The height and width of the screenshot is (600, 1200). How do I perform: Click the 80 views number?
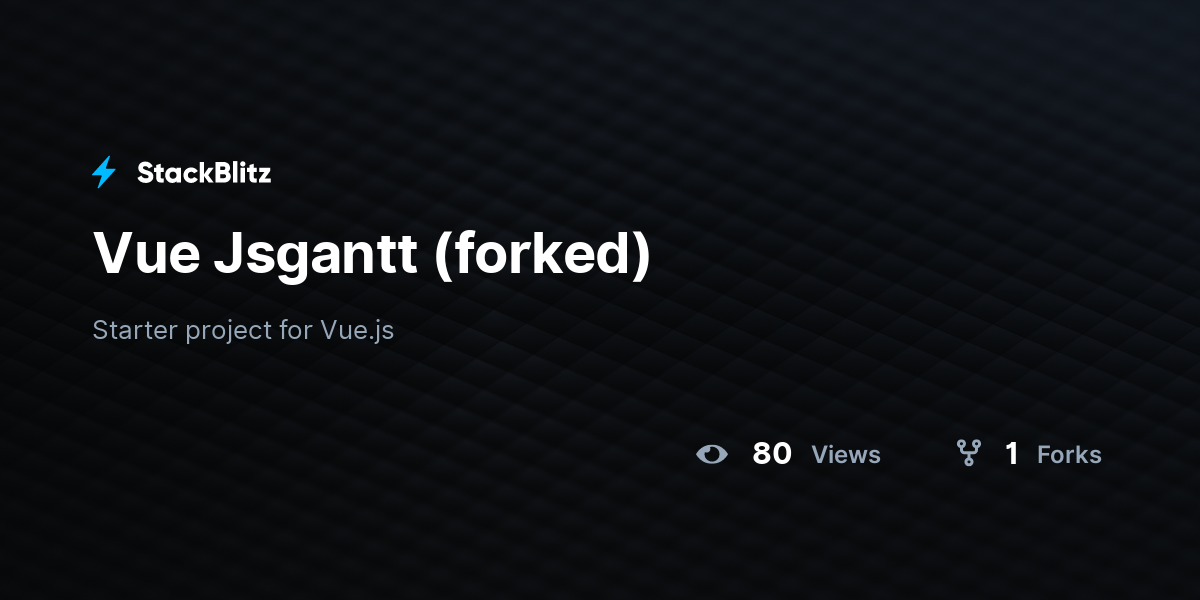pos(772,454)
